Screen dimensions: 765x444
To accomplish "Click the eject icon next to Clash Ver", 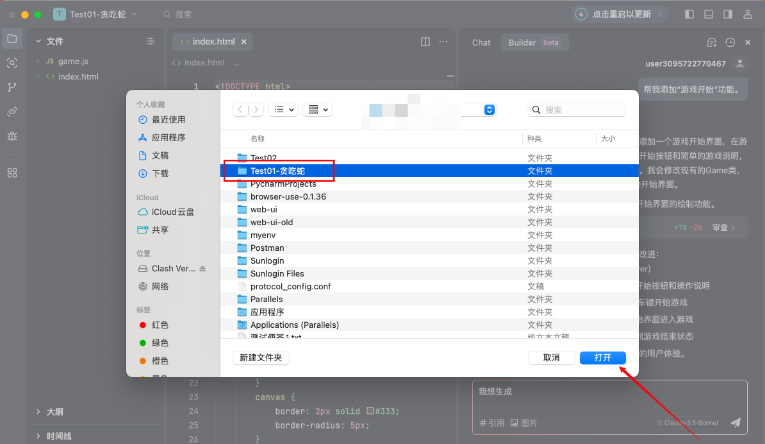I will point(204,269).
